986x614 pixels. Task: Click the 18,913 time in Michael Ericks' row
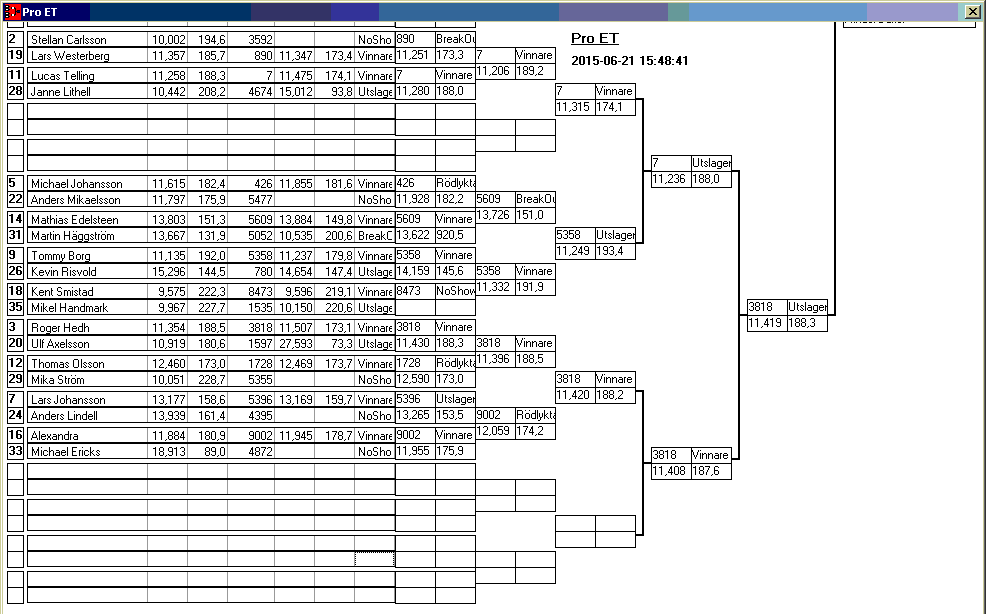(x=167, y=452)
